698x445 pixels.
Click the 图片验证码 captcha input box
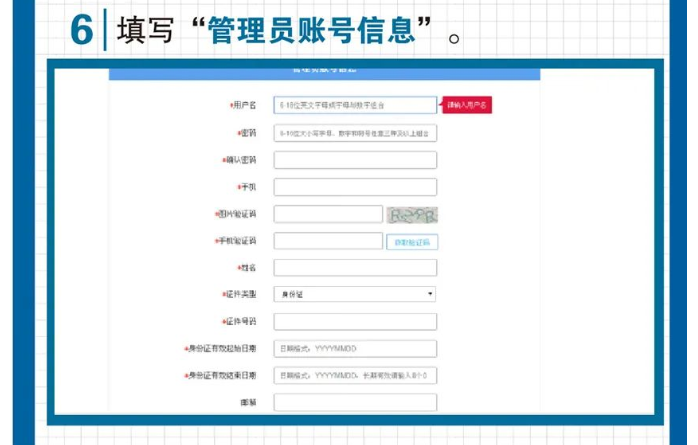tap(328, 214)
